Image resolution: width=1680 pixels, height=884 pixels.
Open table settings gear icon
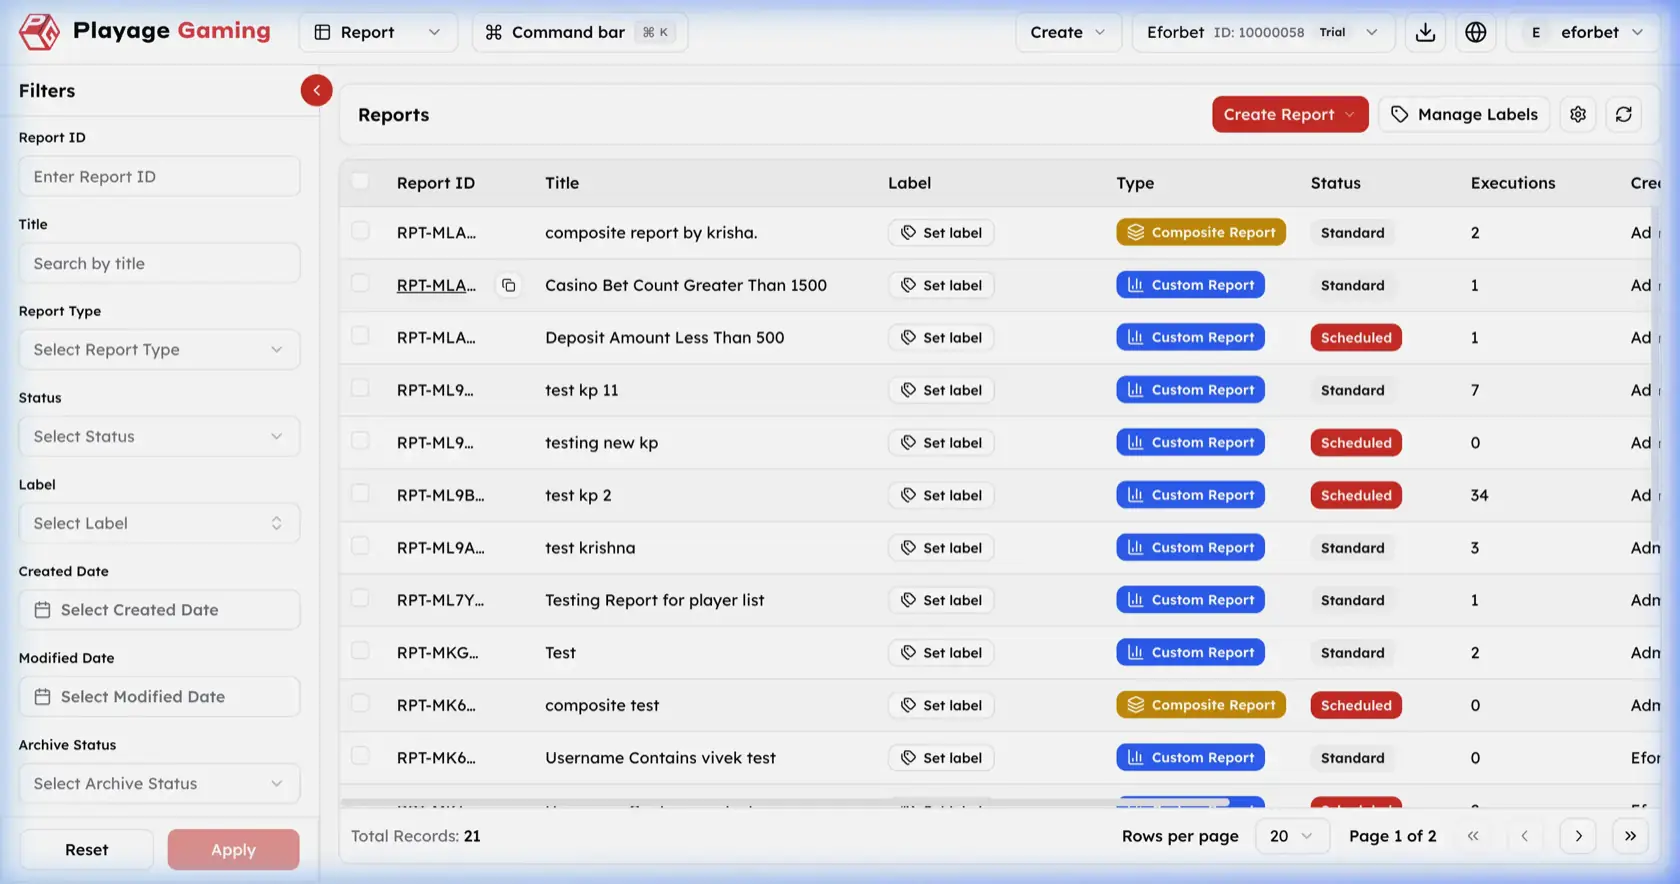pos(1578,114)
